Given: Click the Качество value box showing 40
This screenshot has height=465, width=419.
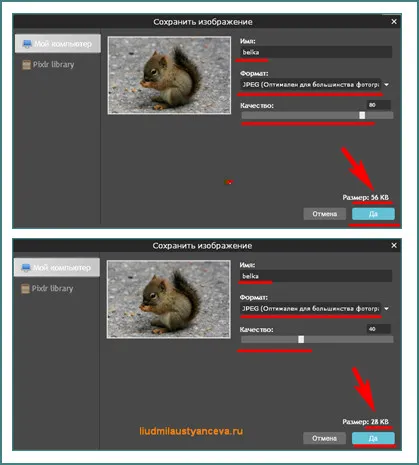Looking at the screenshot, I should [379, 329].
